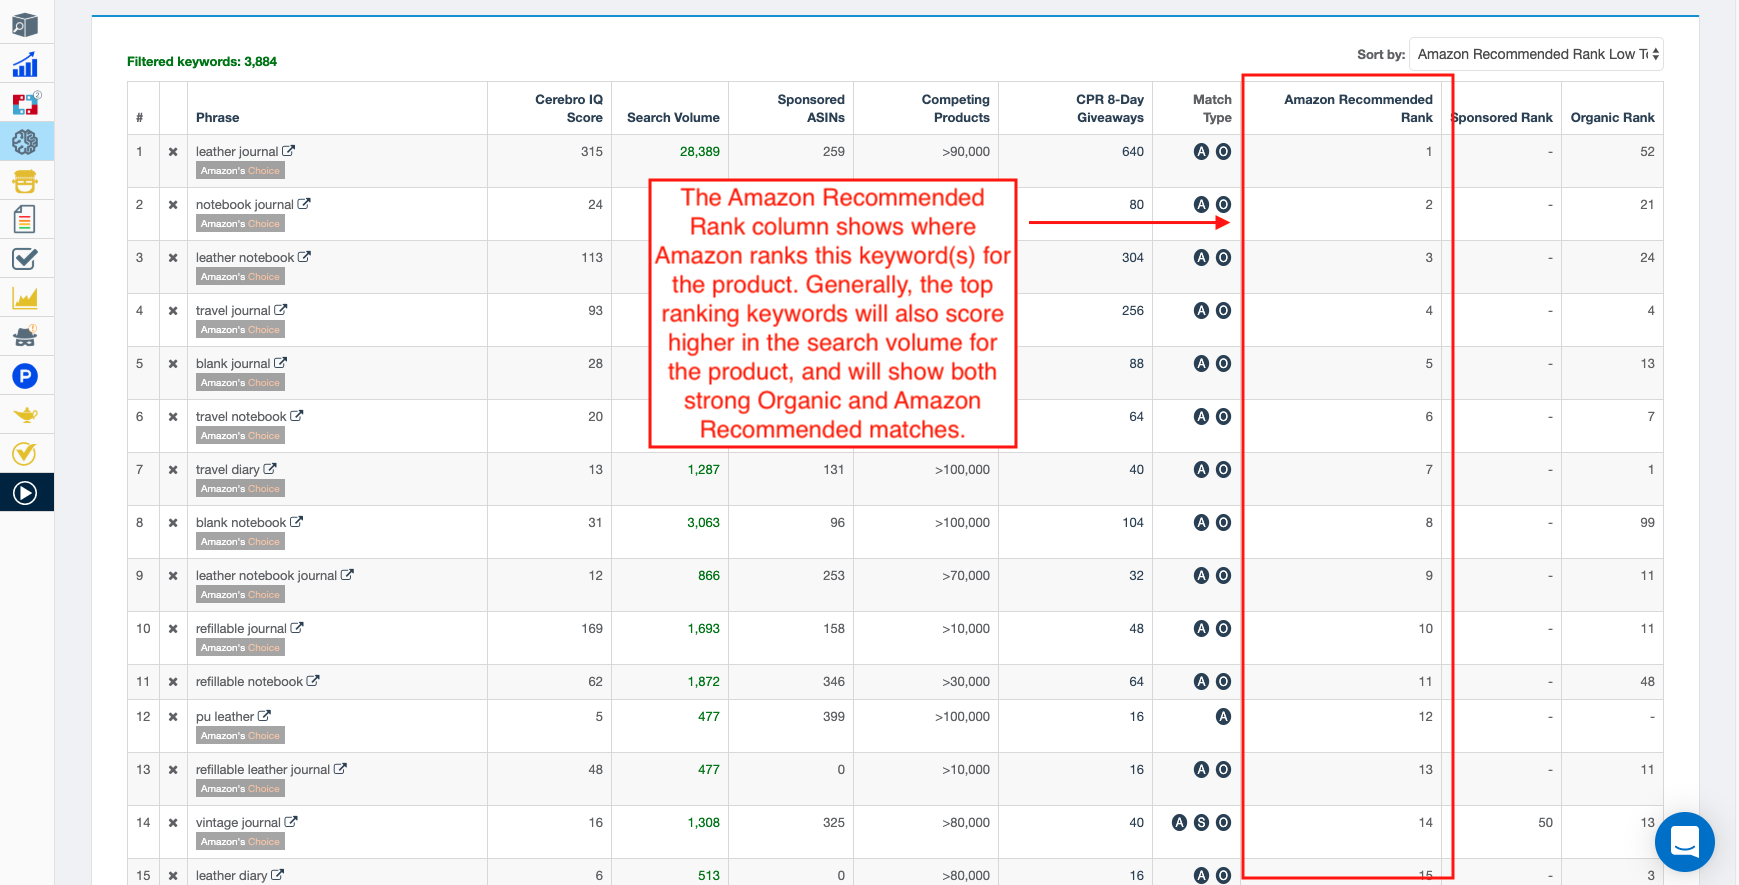Open the Trendster bar chart tool
1739x885 pixels.
(x=25, y=65)
